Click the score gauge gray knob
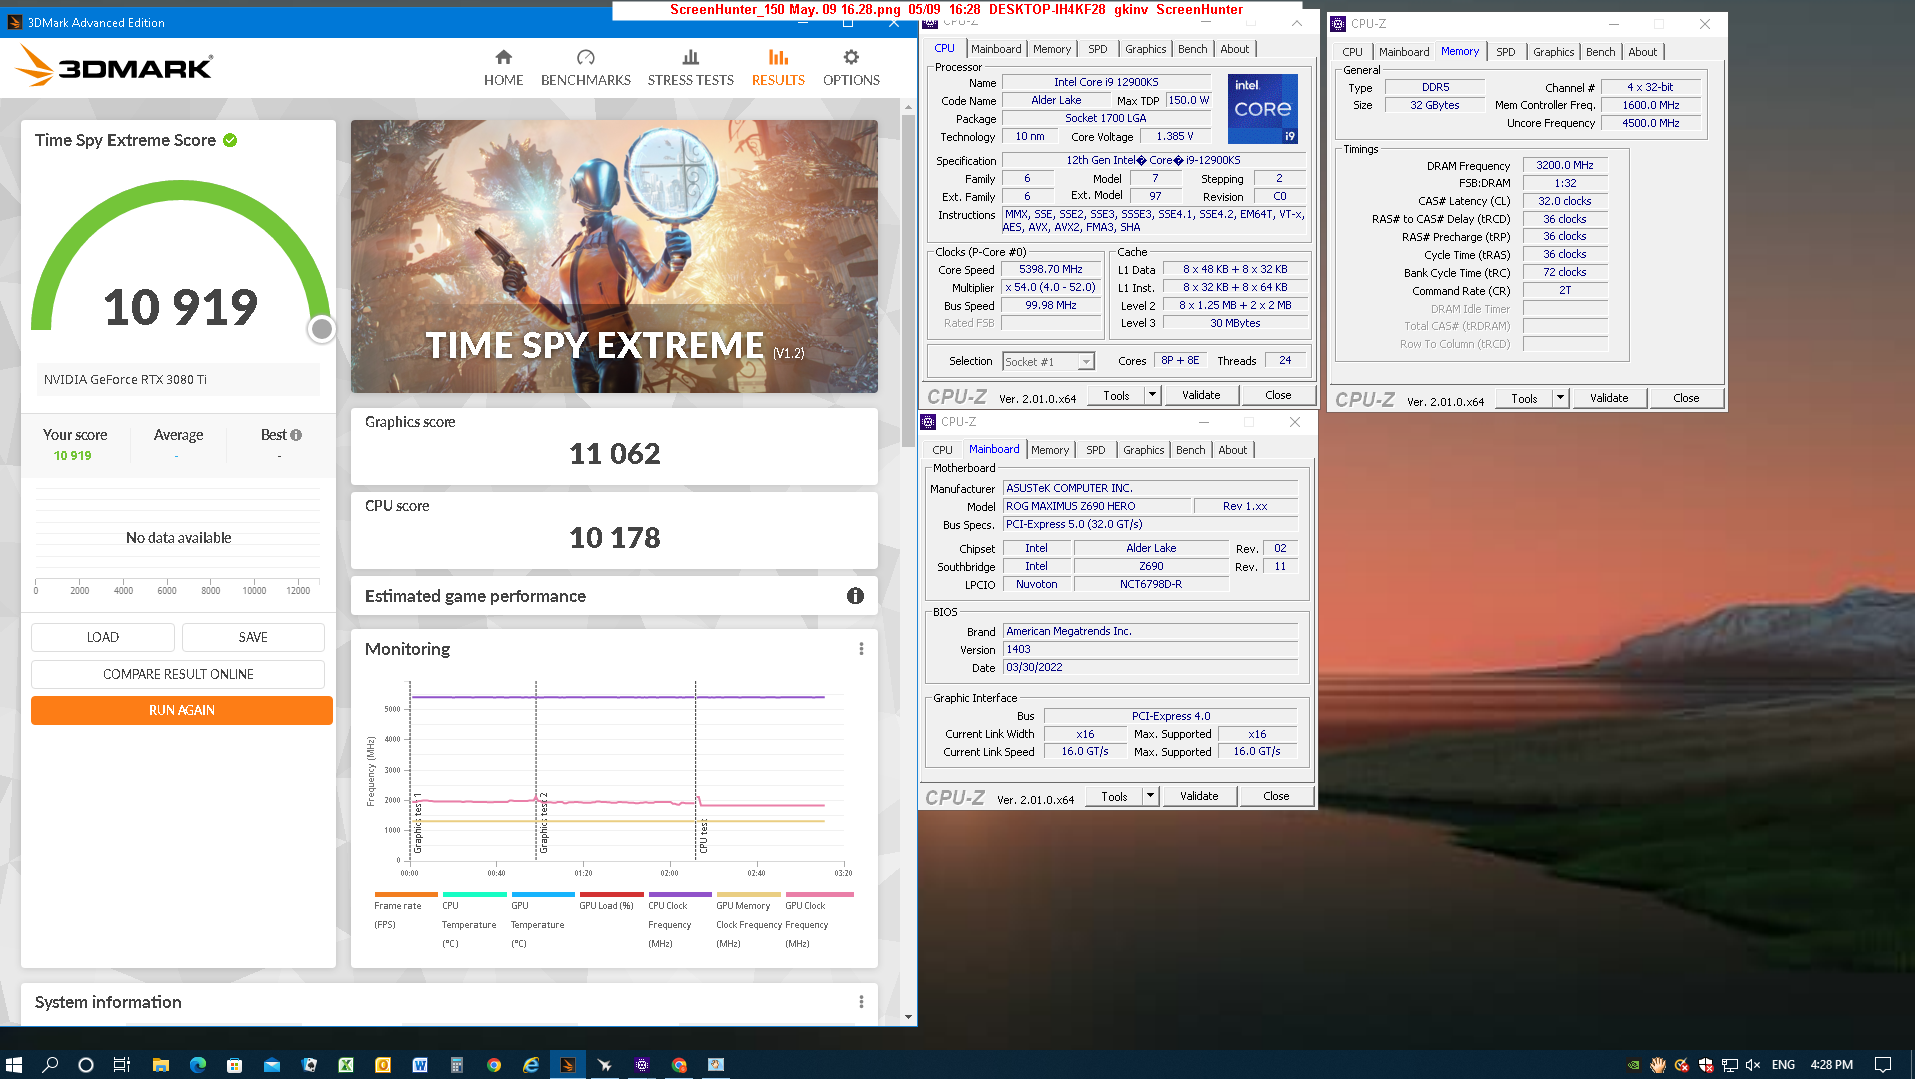The width and height of the screenshot is (1915, 1079). pyautogui.click(x=321, y=329)
